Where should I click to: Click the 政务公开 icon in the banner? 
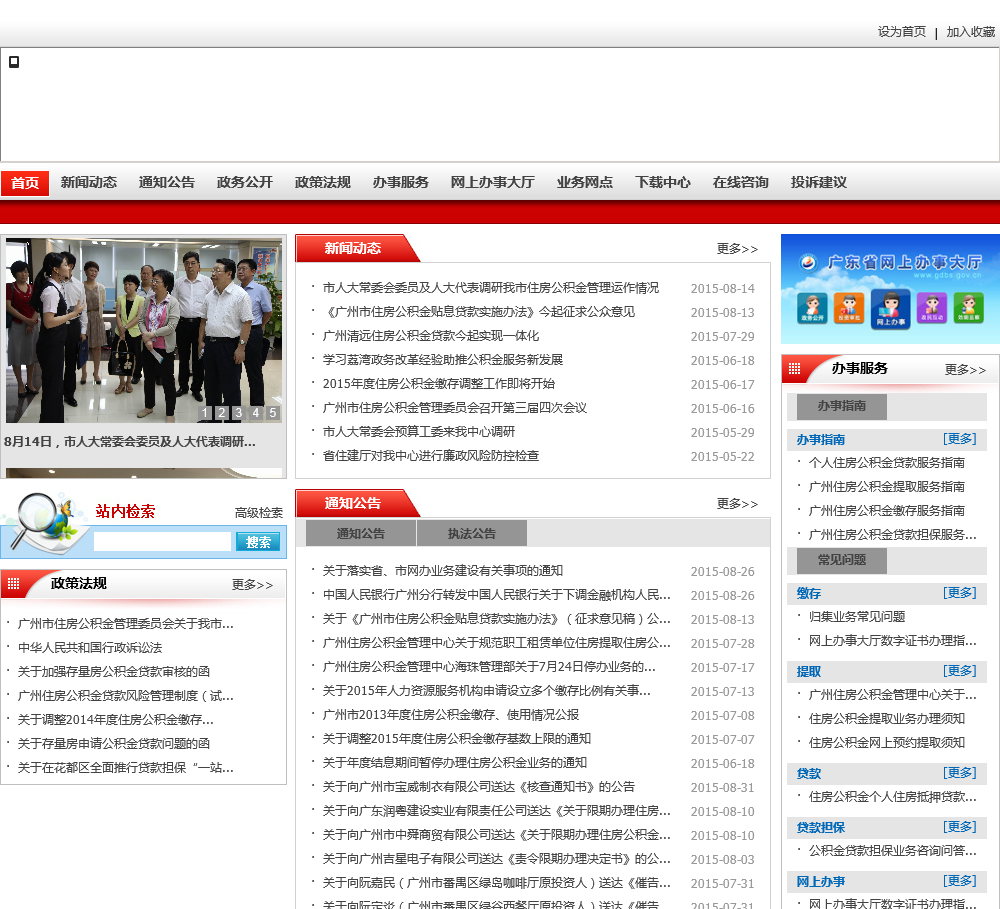812,308
